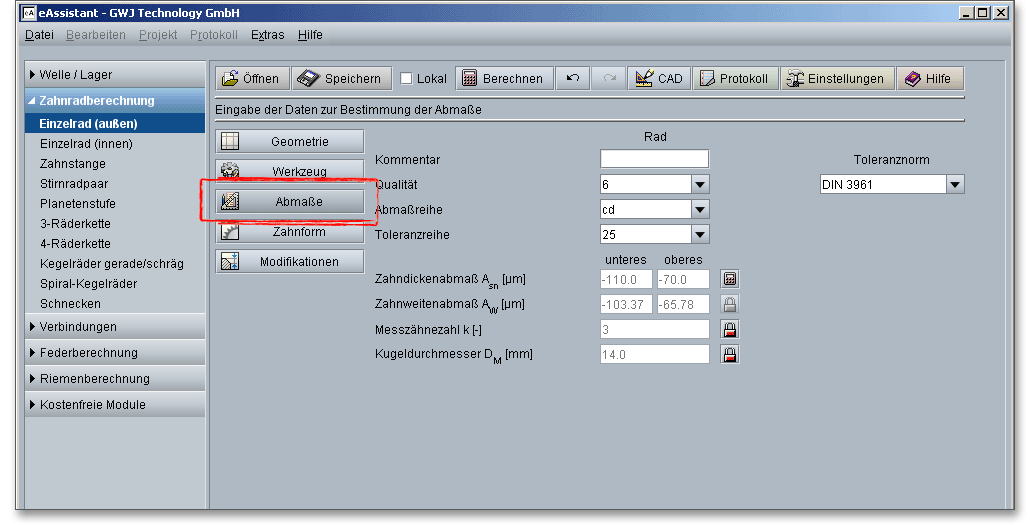Open the Protokoll report button

tap(734, 79)
